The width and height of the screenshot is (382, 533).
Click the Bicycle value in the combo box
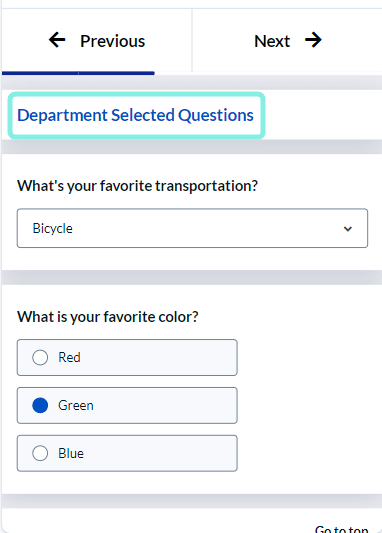tap(52, 228)
